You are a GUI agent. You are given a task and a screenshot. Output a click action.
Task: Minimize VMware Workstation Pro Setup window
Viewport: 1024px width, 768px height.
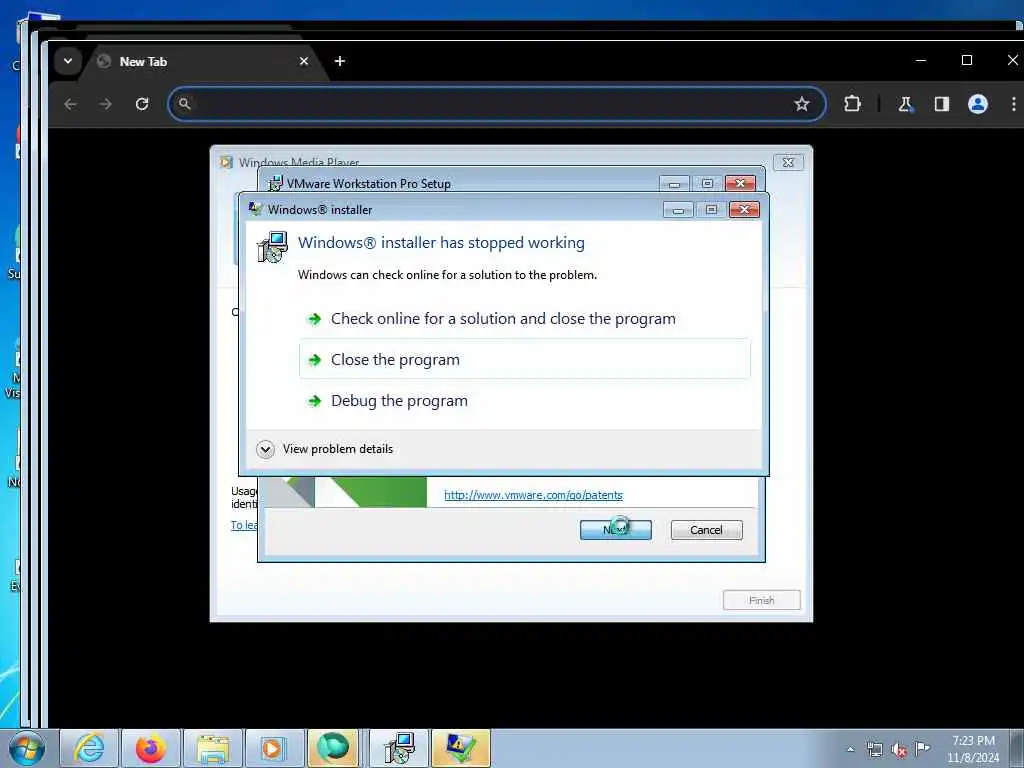(x=674, y=184)
